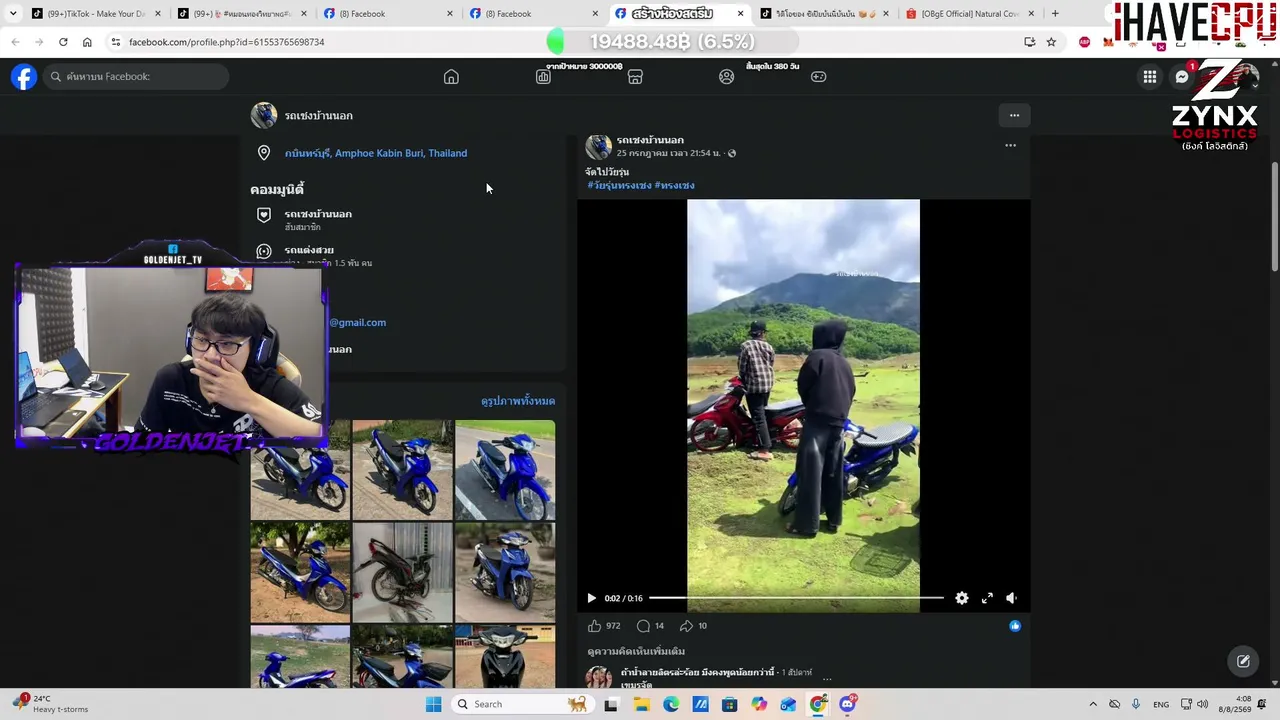The width and height of the screenshot is (1280, 720).
Task: Close the active Facebook browser tab
Action: (740, 14)
